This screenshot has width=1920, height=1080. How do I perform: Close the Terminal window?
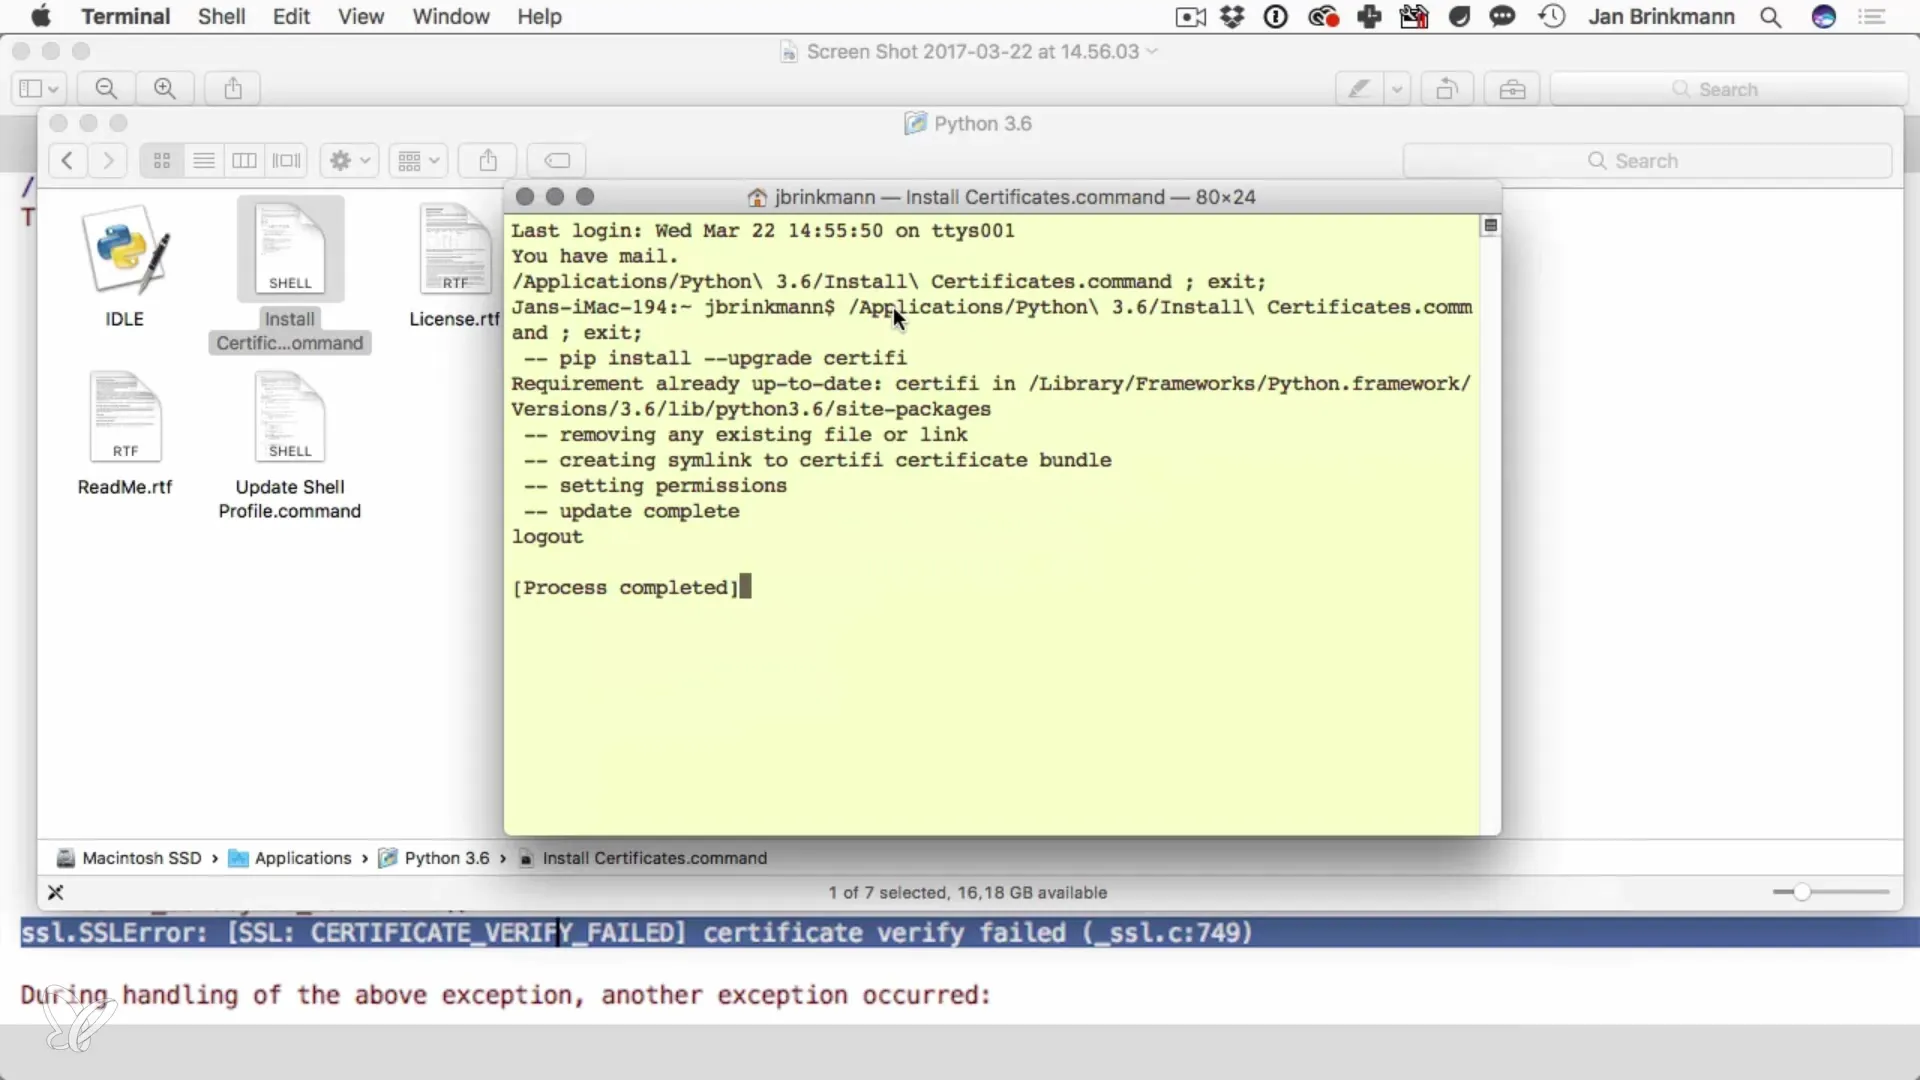pyautogui.click(x=525, y=197)
